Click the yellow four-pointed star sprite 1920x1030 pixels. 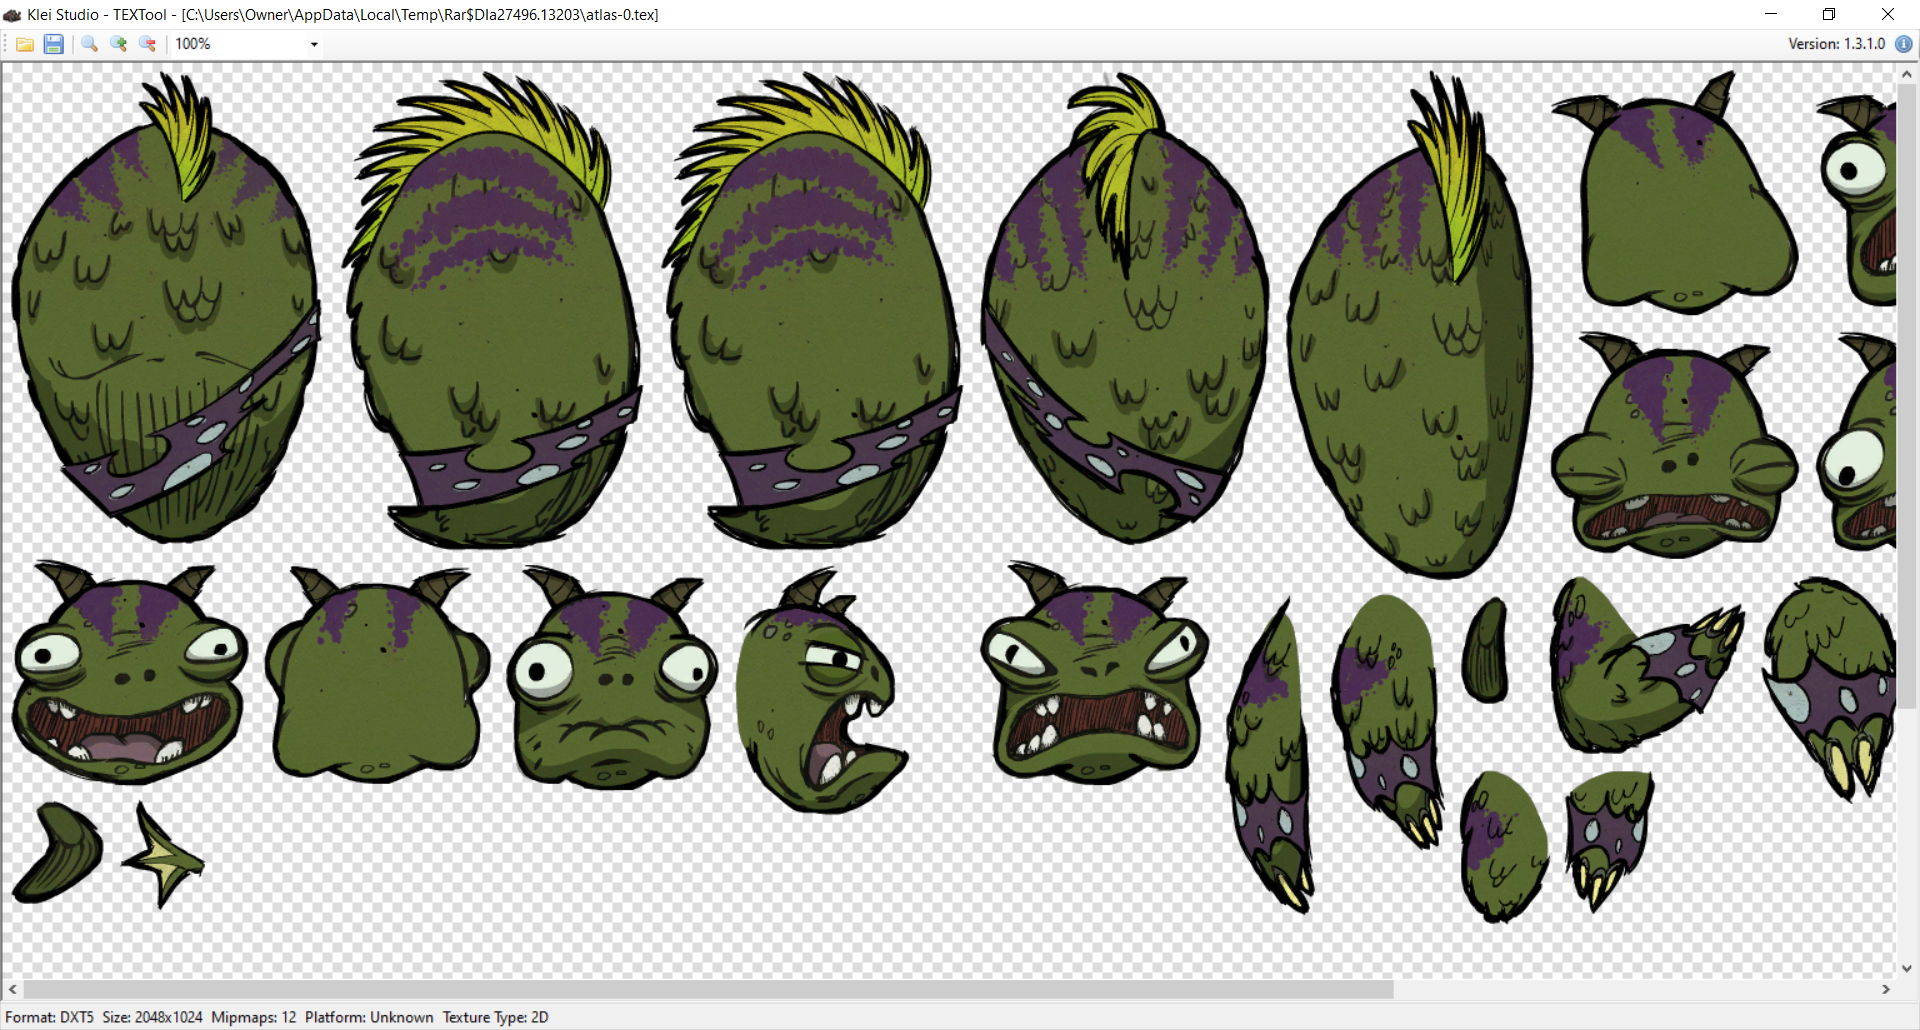pyautogui.click(x=163, y=857)
